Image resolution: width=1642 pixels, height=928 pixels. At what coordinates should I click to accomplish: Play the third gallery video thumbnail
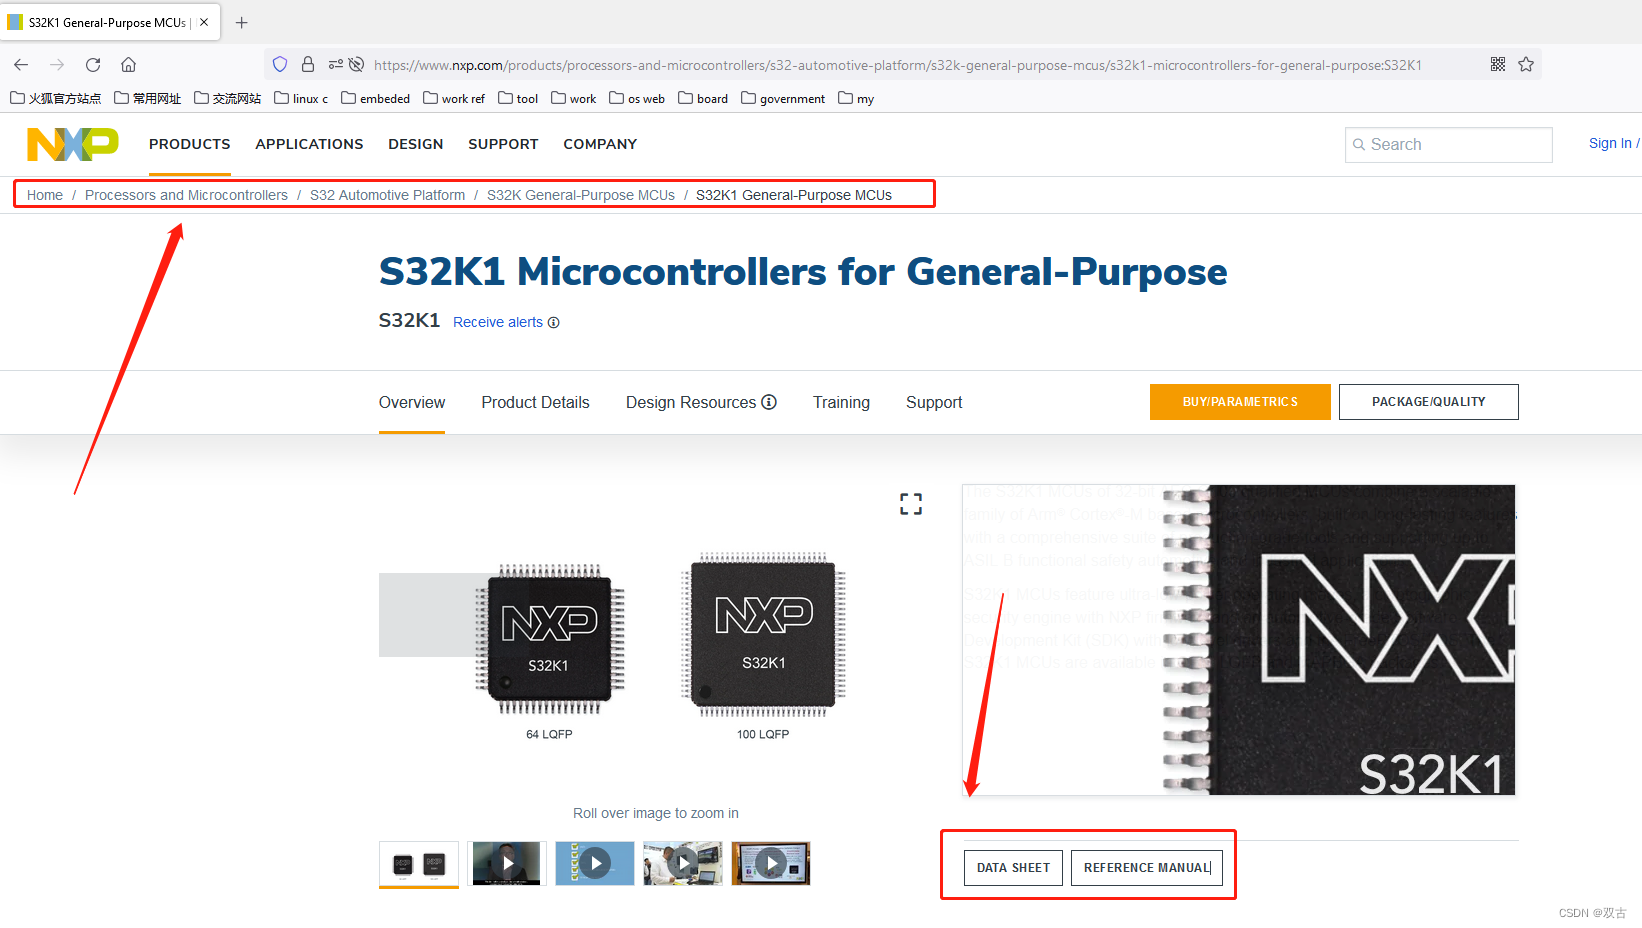click(x=595, y=863)
